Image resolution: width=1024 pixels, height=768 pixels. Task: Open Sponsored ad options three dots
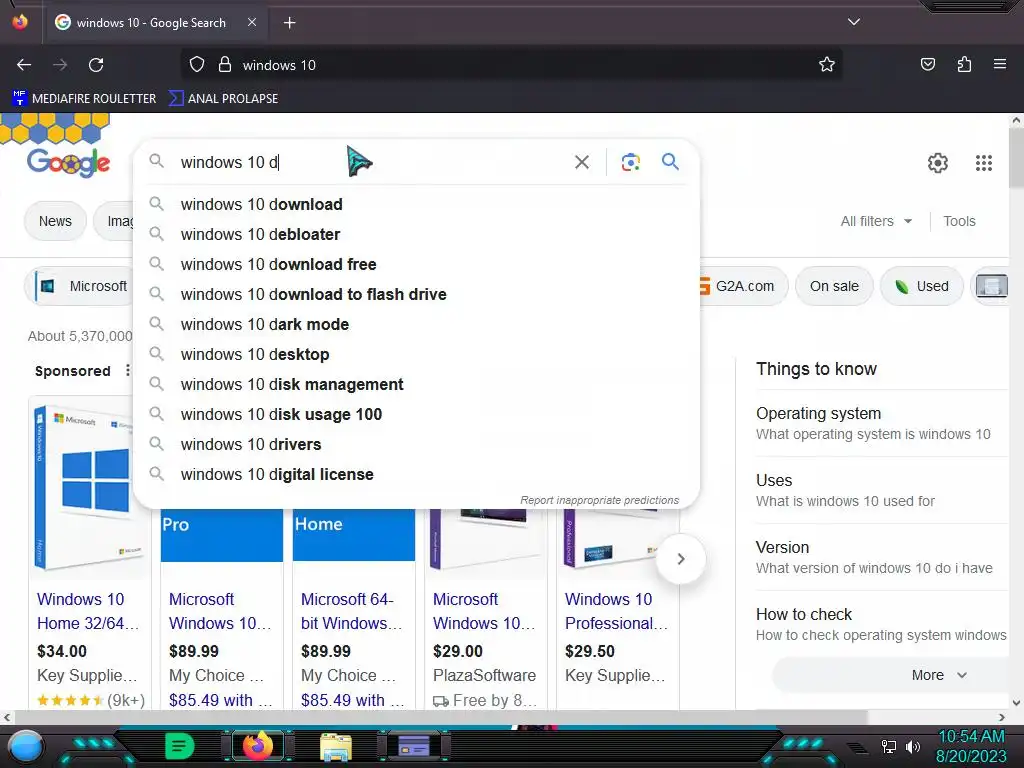(x=127, y=370)
